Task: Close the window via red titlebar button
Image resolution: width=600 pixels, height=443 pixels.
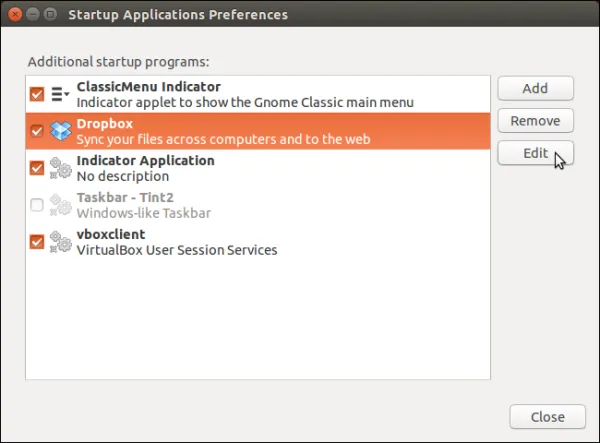Action: click(x=15, y=15)
